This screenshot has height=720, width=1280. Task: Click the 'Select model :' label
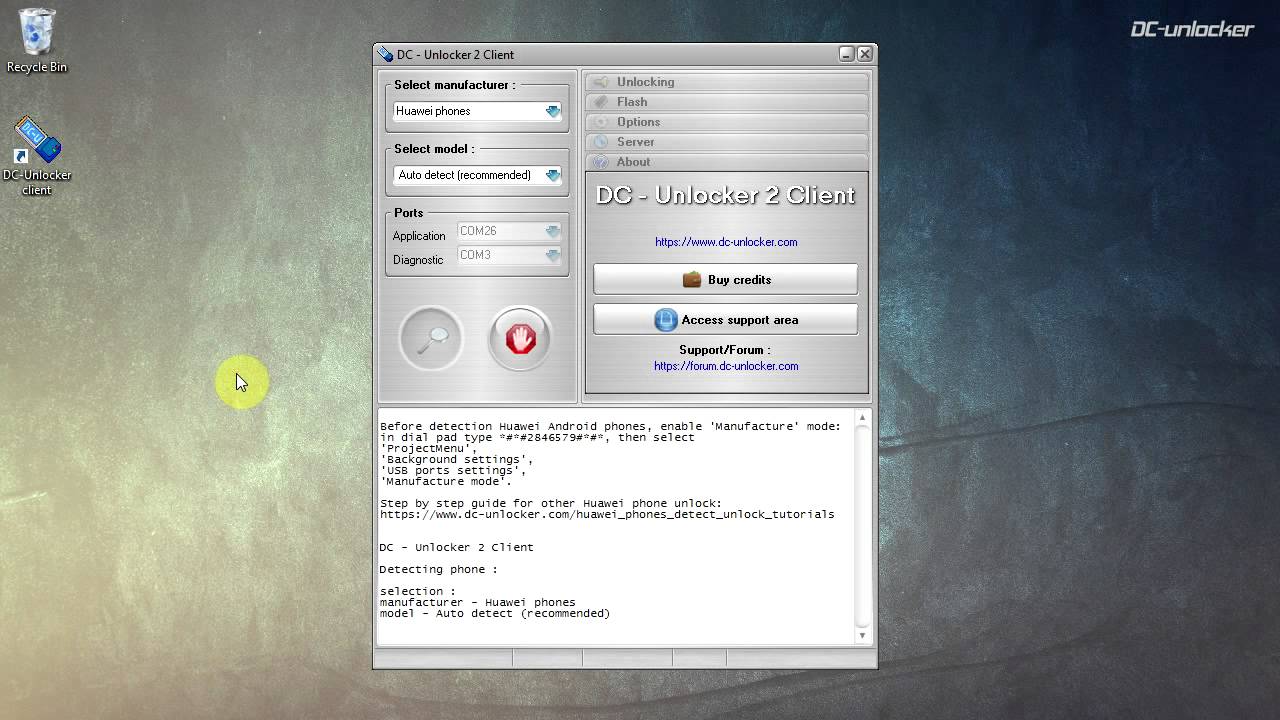(x=434, y=149)
